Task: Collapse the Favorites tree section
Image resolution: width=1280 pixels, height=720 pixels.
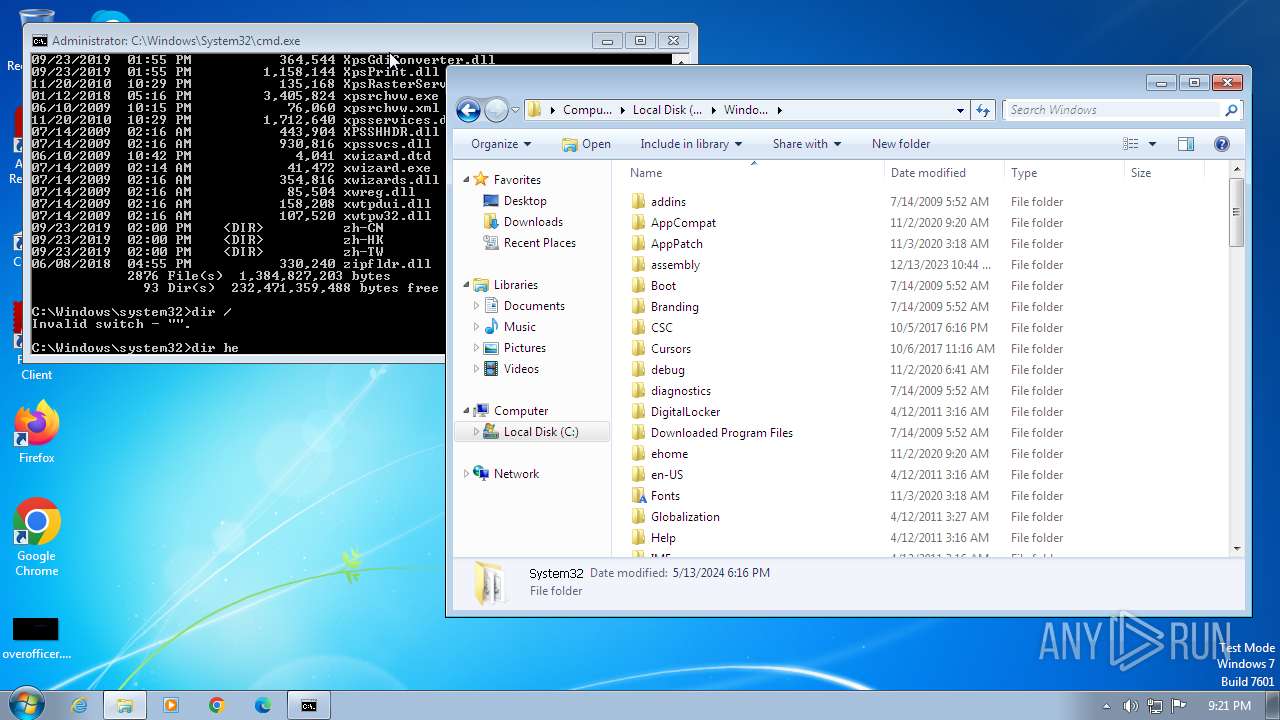Action: [x=466, y=180]
